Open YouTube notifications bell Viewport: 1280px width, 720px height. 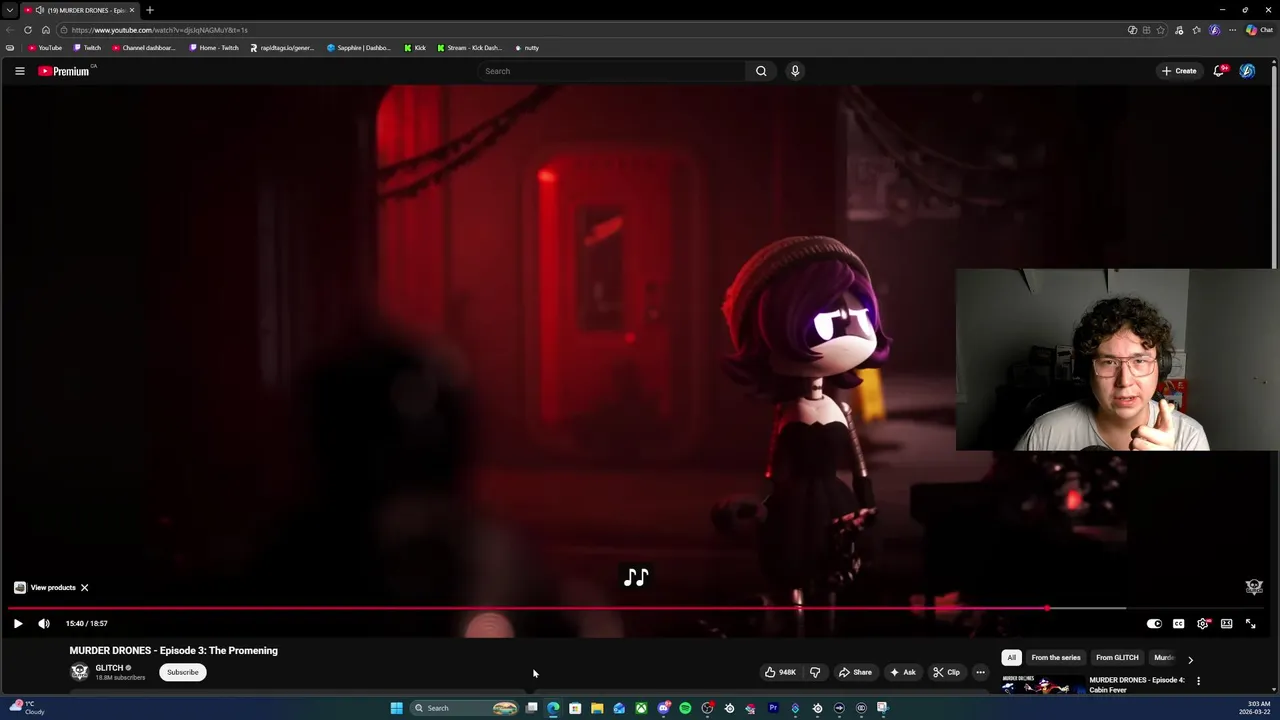(x=1219, y=71)
